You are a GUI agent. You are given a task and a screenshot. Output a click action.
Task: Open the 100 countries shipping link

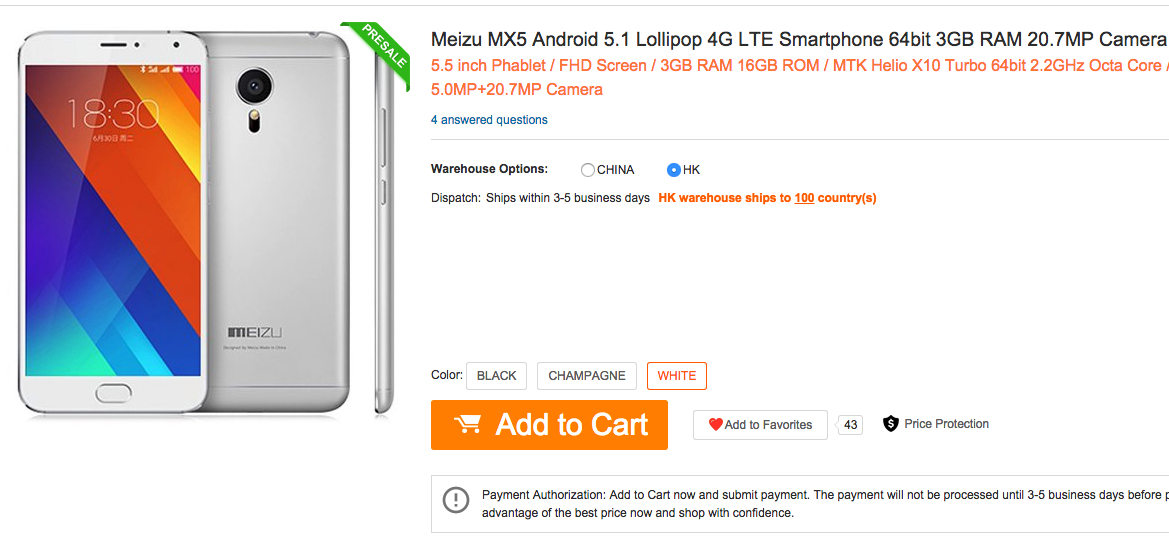click(x=804, y=198)
